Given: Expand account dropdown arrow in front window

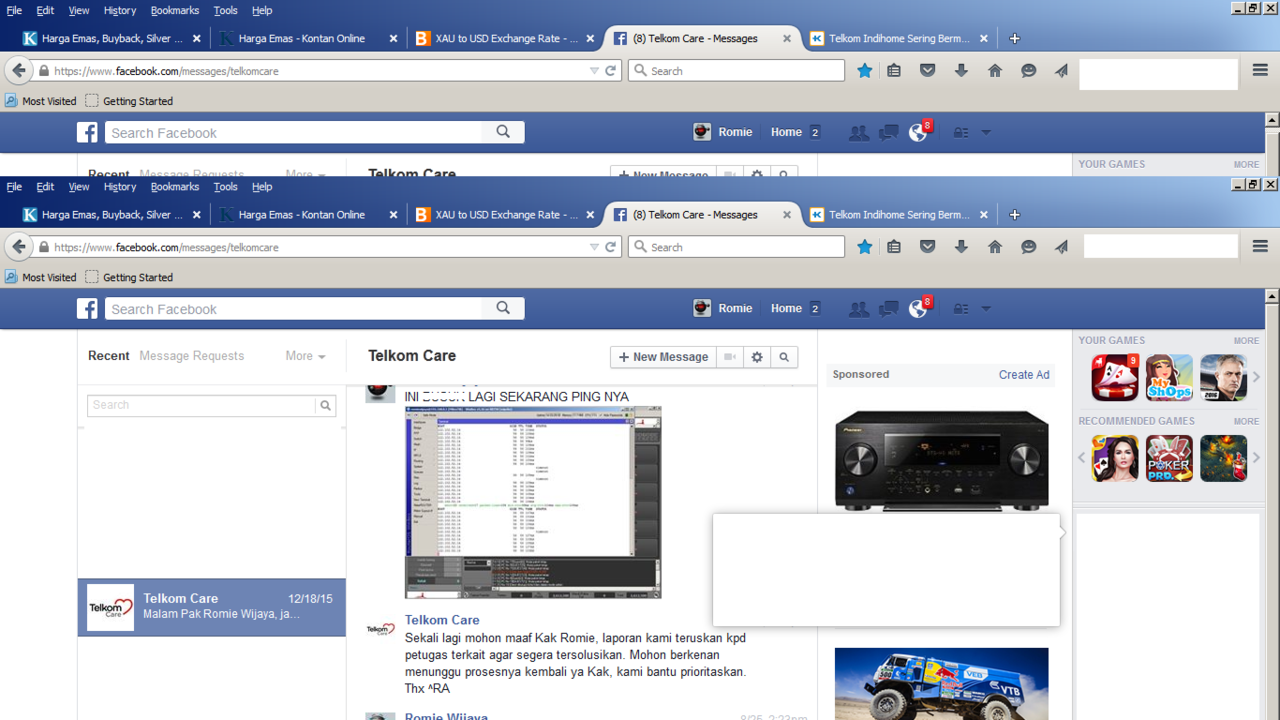Looking at the screenshot, I should pos(986,309).
